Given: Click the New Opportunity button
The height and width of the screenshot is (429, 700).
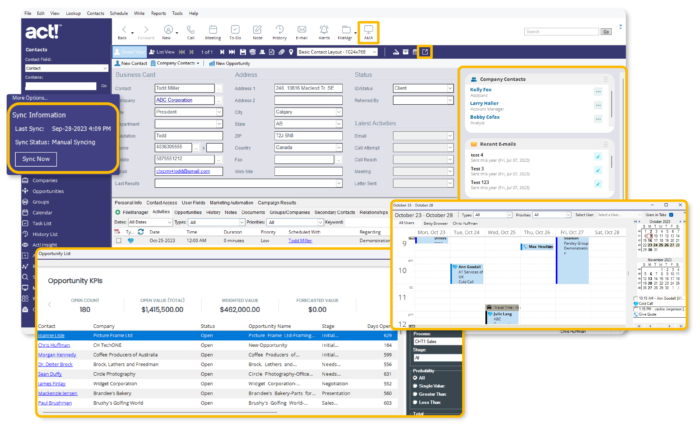Looking at the screenshot, I should (229, 63).
